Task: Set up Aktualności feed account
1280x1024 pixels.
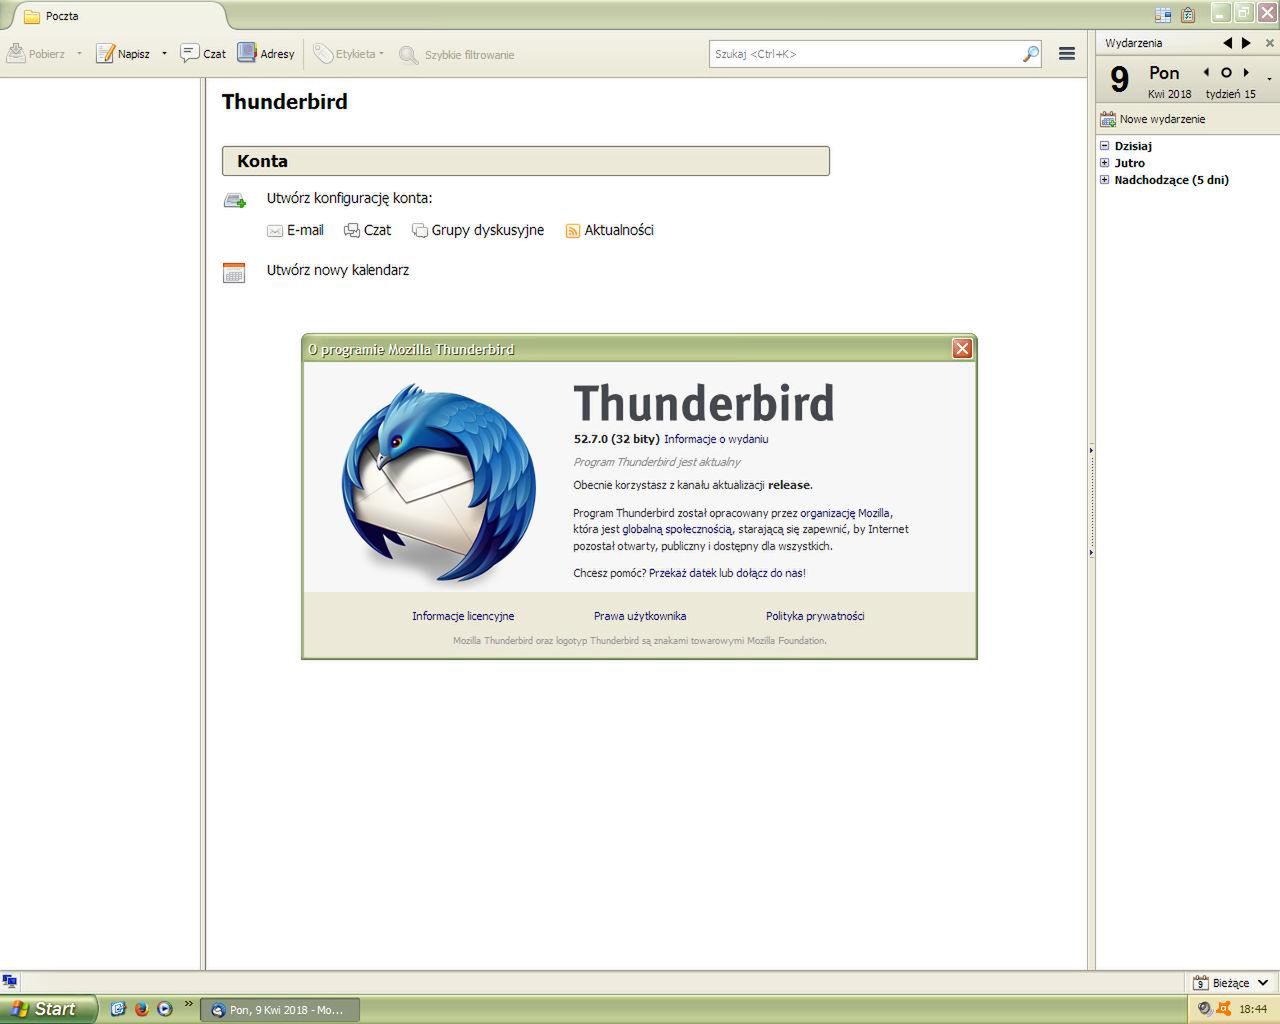Action: [609, 230]
